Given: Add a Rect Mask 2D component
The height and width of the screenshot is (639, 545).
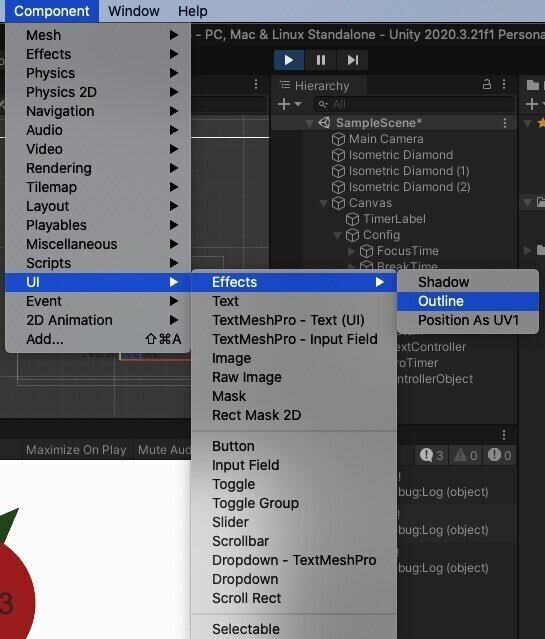Looking at the screenshot, I should [x=294, y=415].
